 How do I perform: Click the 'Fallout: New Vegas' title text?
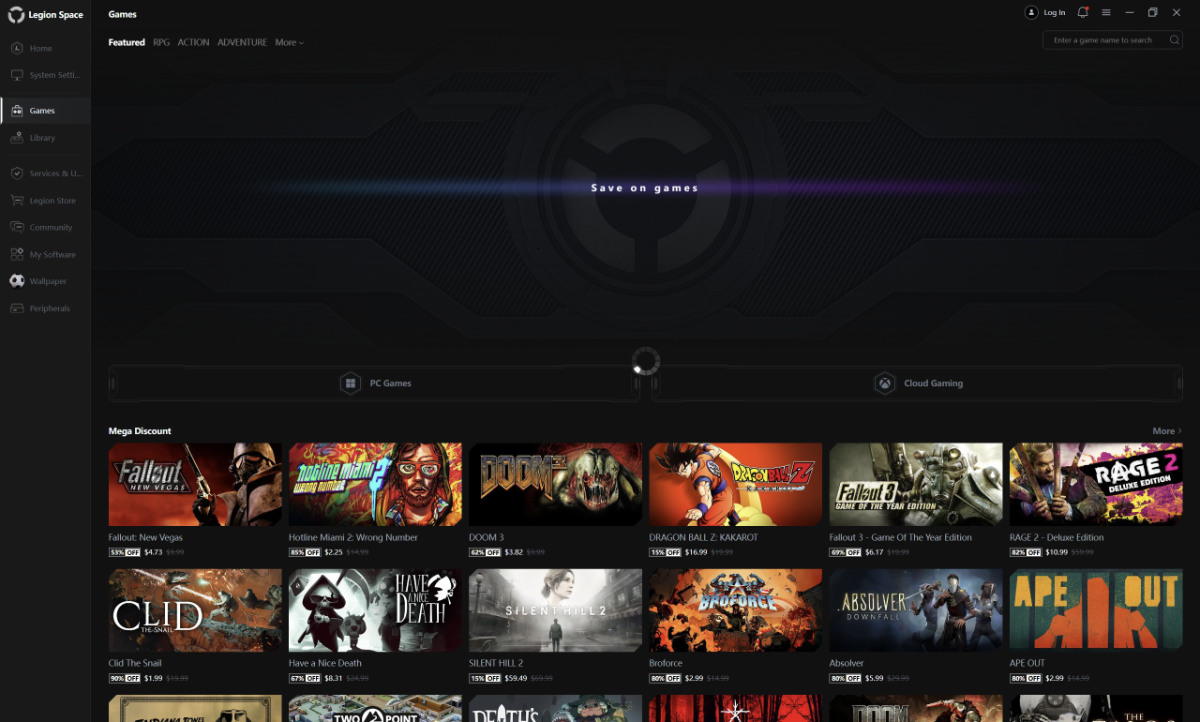tap(146, 537)
